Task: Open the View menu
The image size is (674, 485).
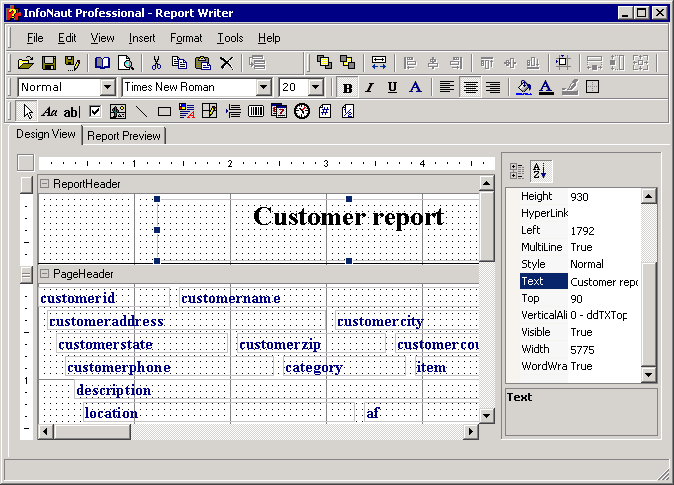Action: click(x=102, y=38)
